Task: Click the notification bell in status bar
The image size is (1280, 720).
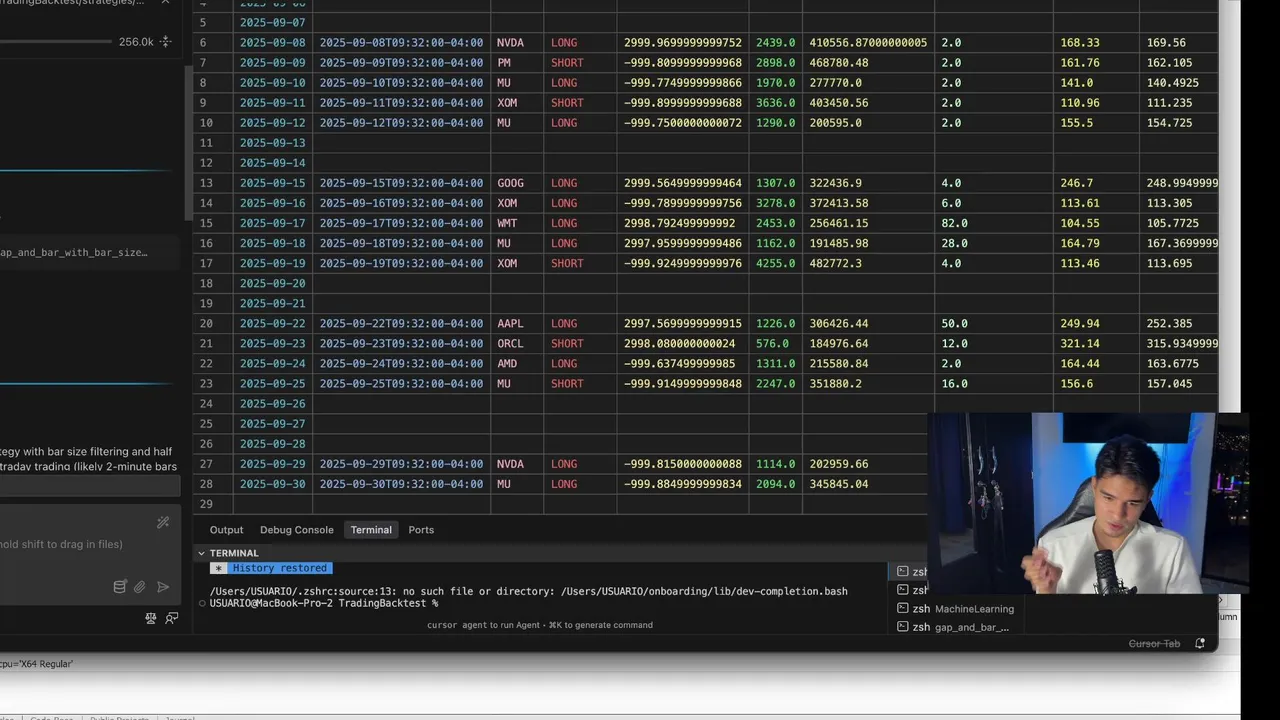Action: (1200, 644)
